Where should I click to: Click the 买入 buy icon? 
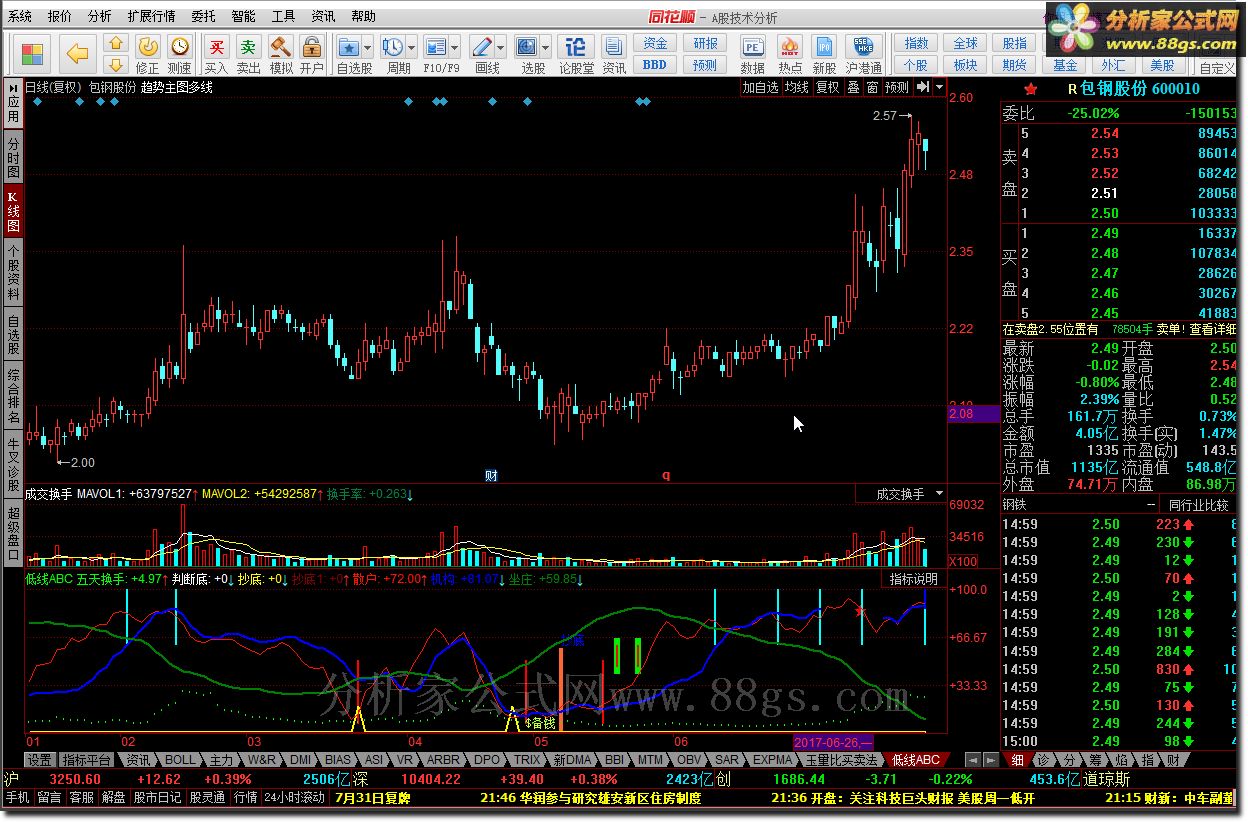[x=216, y=54]
